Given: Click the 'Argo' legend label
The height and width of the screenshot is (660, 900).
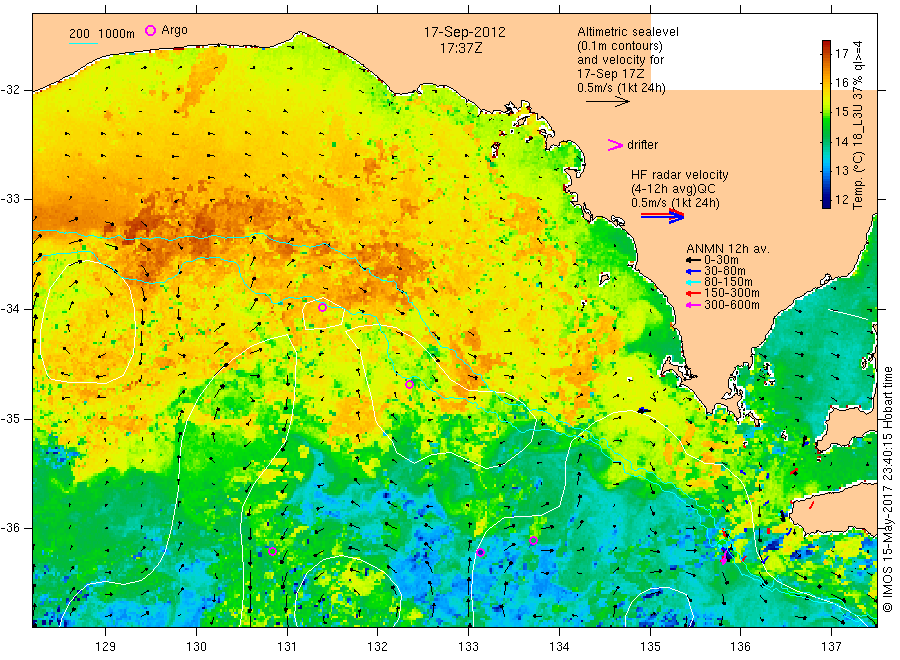Looking at the screenshot, I should click(174, 30).
